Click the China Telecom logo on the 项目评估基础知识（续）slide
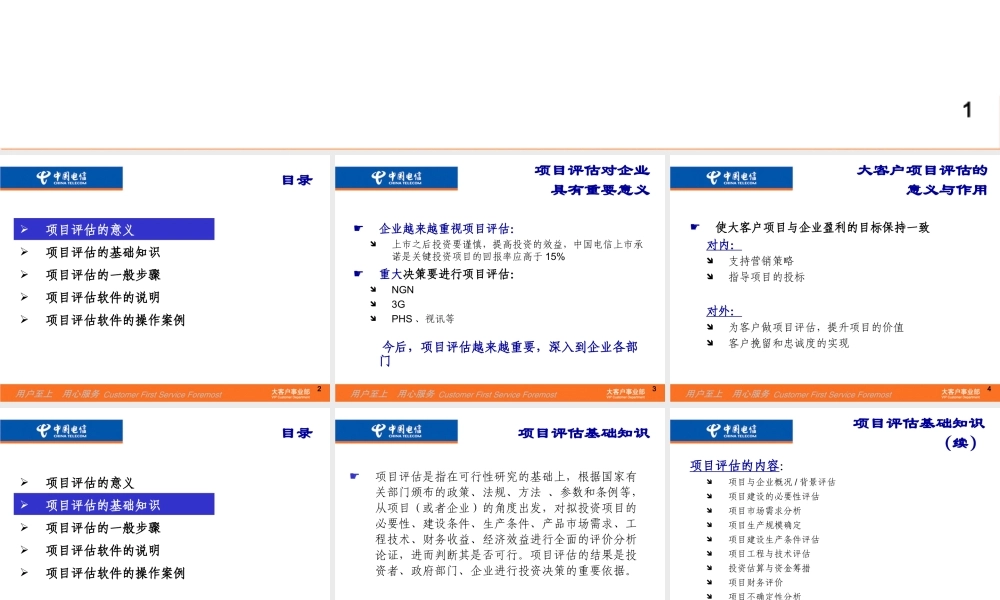 click(x=731, y=431)
